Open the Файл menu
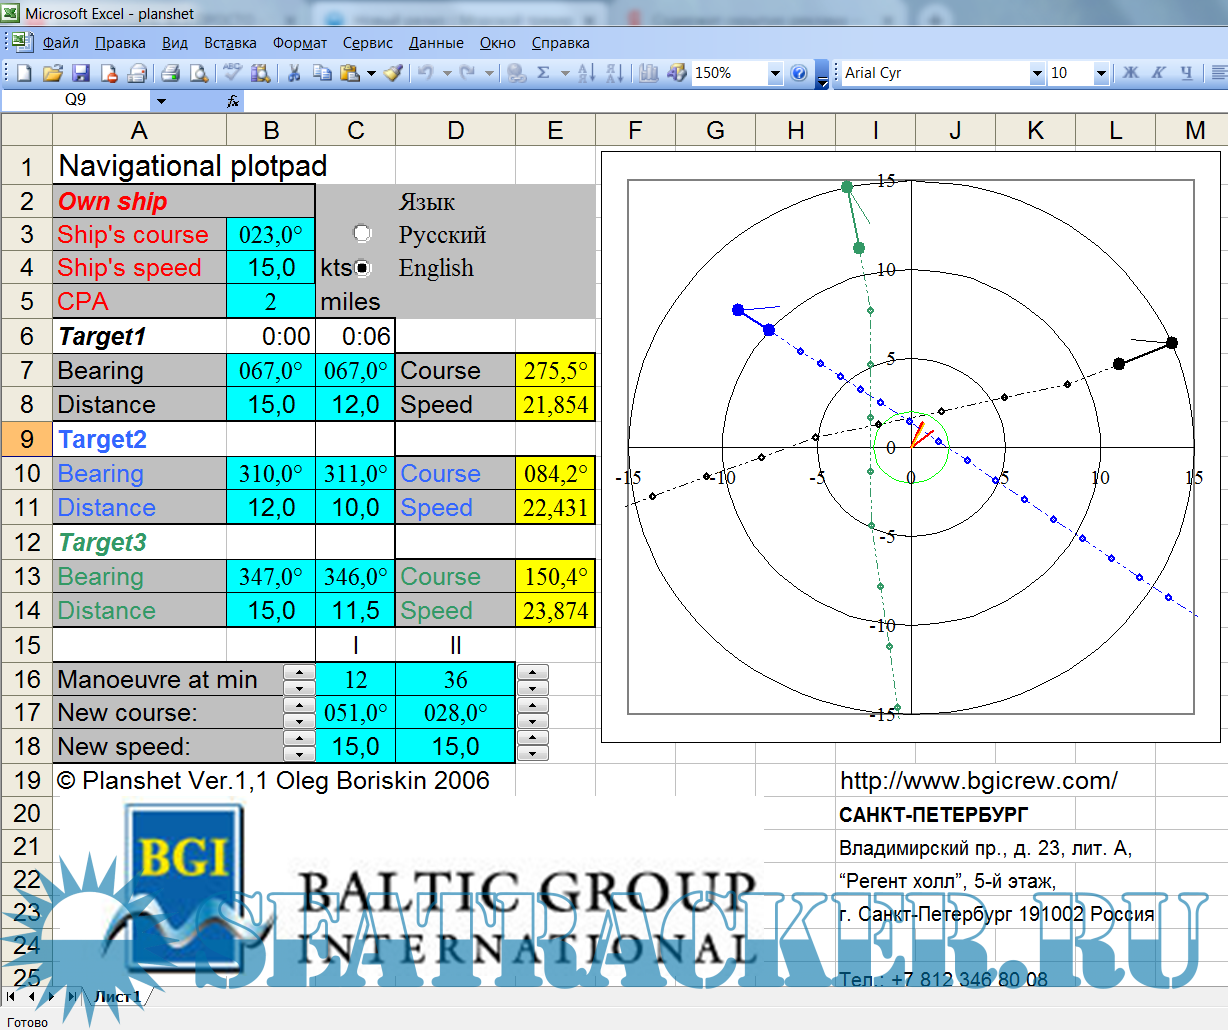 pos(60,43)
